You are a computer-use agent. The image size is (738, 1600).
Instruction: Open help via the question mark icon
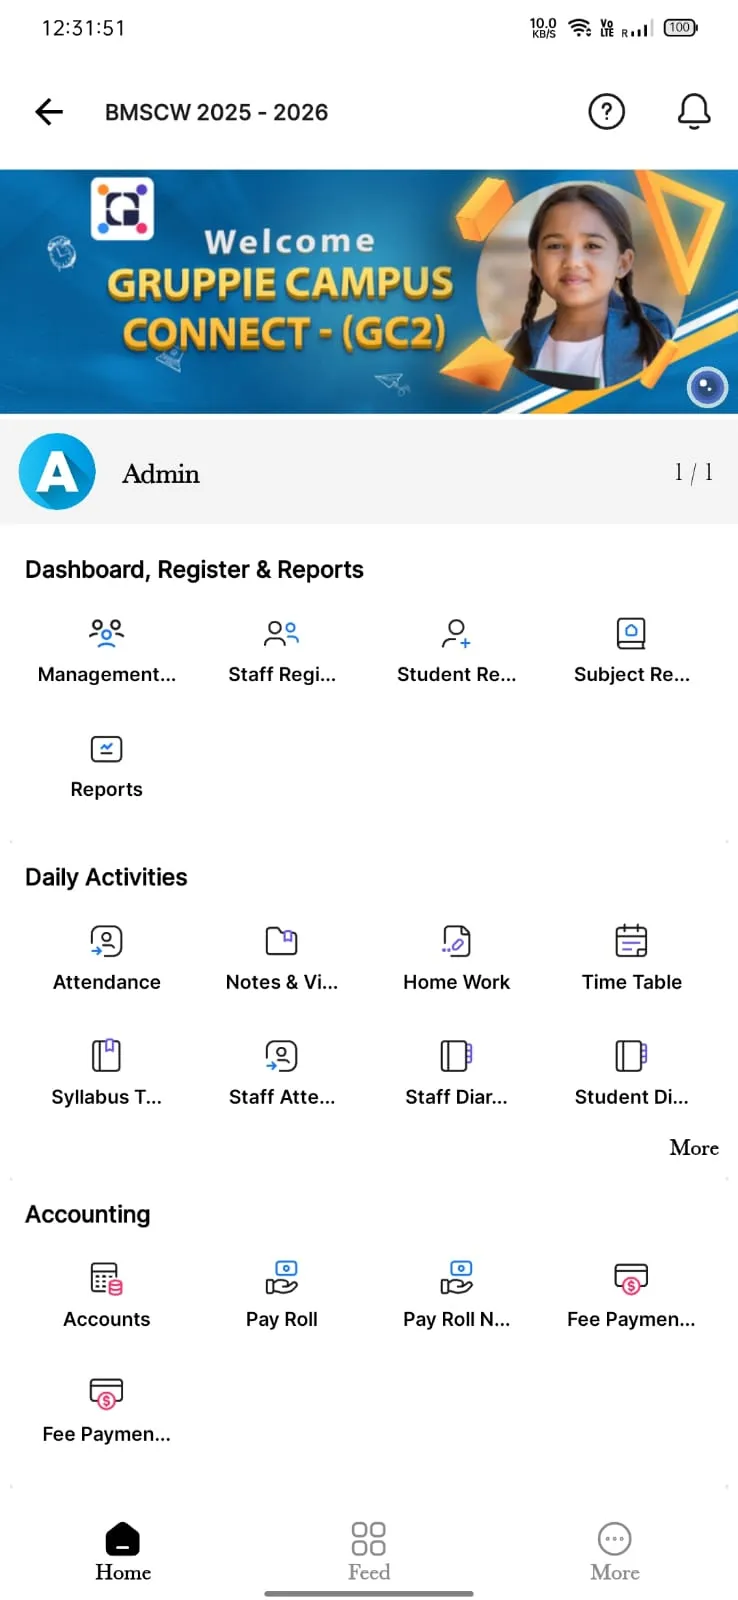[x=606, y=111]
